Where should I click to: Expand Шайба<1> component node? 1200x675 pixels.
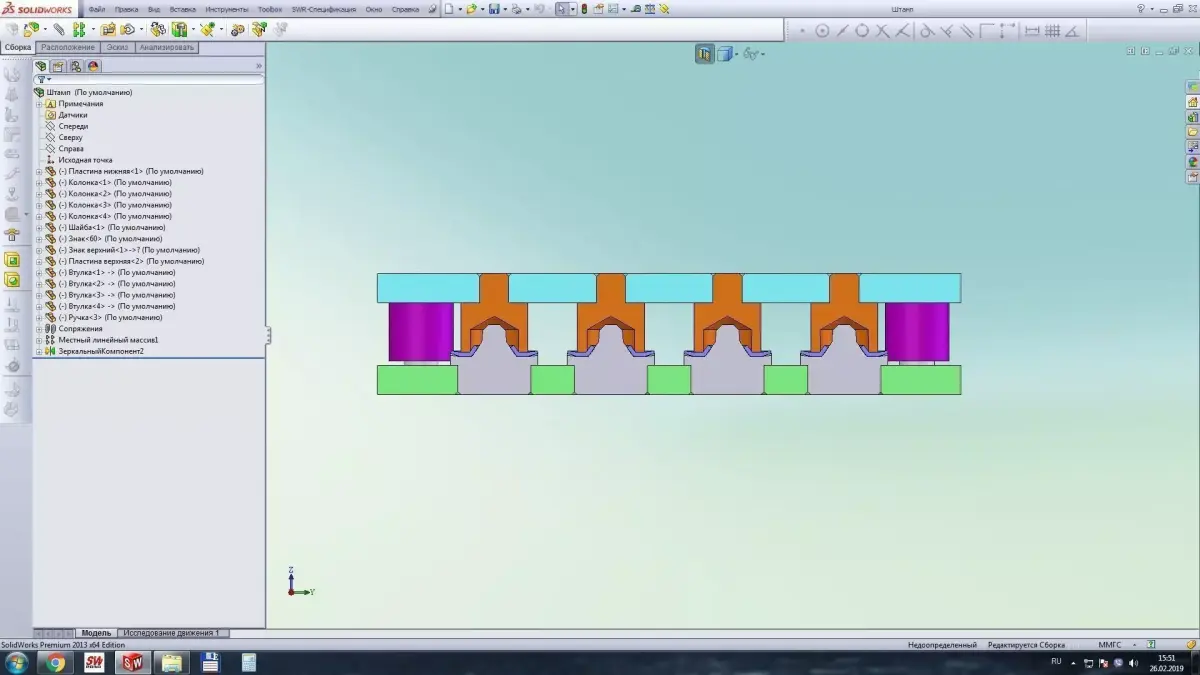point(39,228)
